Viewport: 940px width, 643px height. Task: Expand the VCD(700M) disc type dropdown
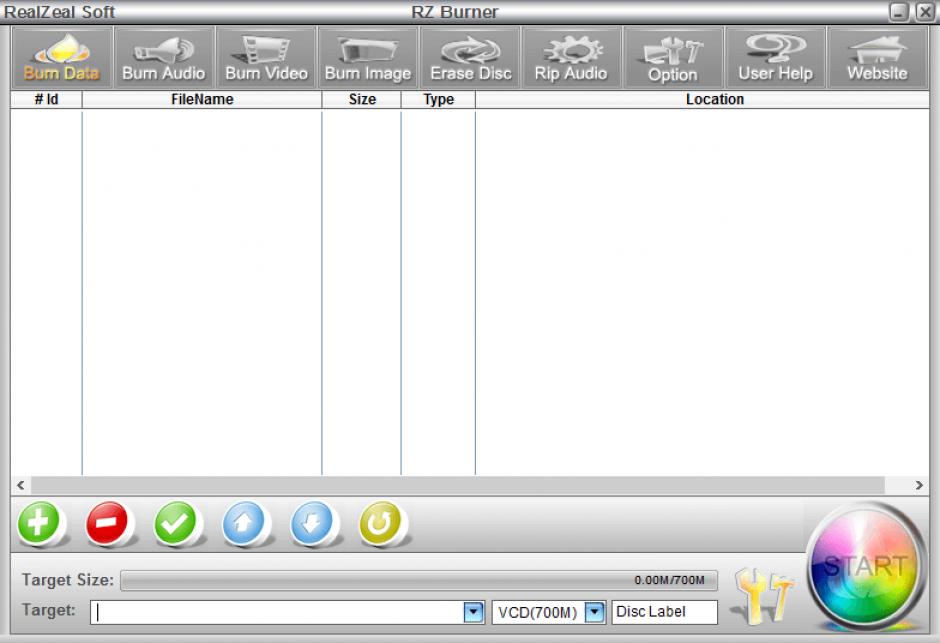point(595,612)
